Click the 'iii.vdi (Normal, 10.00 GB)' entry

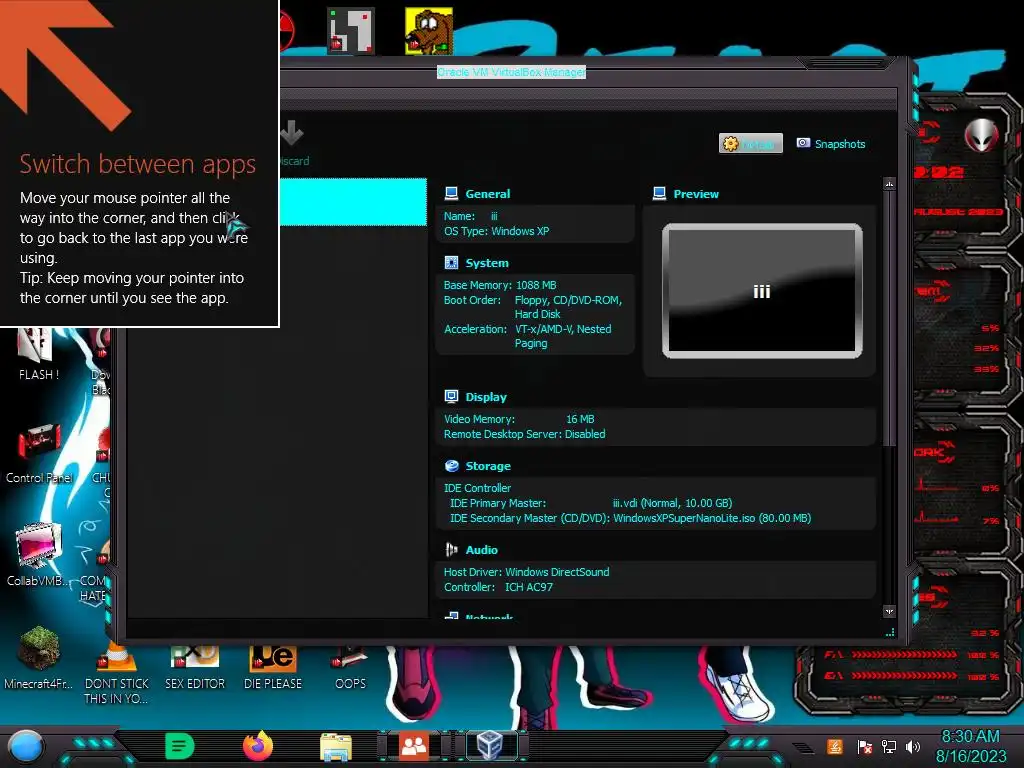pos(672,504)
